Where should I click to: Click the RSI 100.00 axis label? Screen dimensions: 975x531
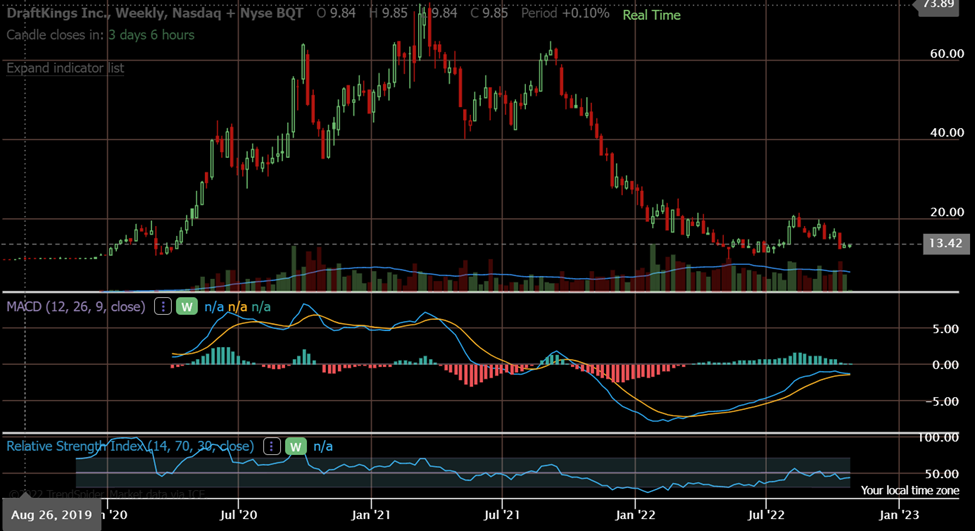pos(938,438)
